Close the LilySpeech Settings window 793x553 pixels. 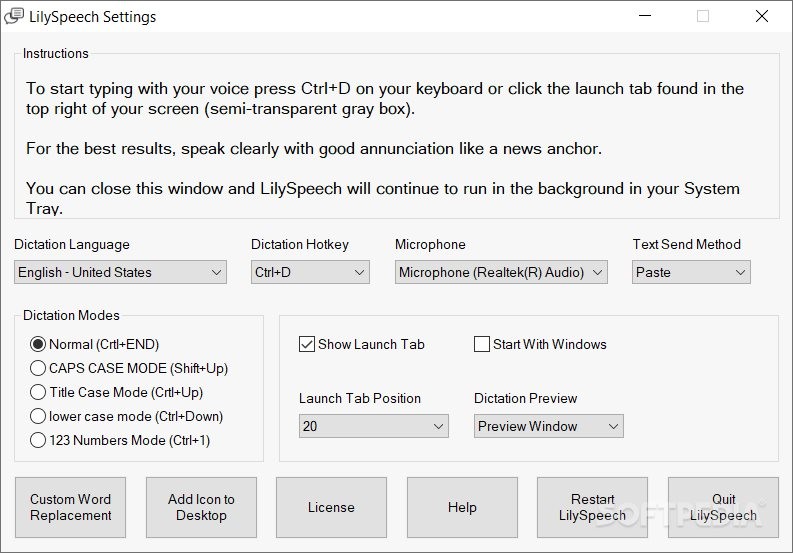[x=762, y=16]
